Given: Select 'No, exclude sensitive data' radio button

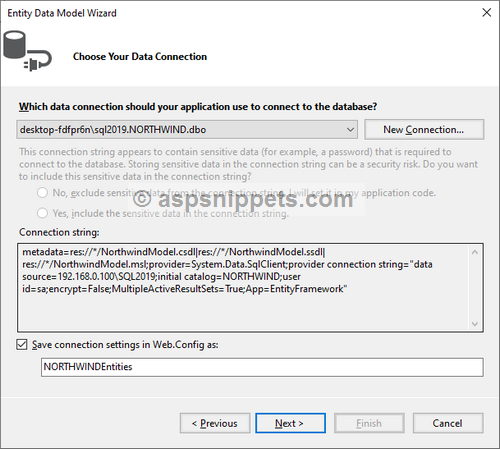Looking at the screenshot, I should (42, 193).
